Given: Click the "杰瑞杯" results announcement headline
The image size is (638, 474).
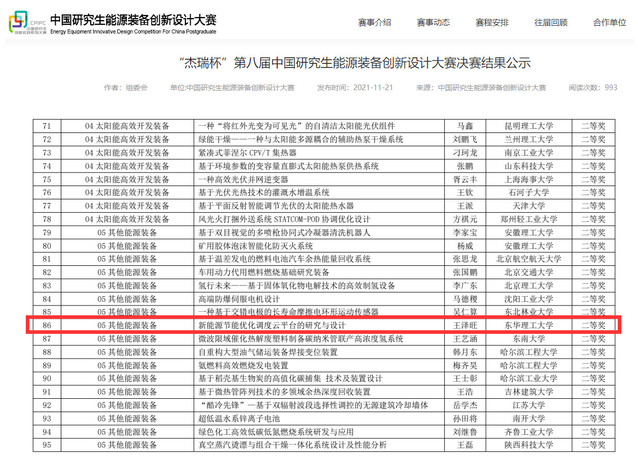Looking at the screenshot, I should click(319, 64).
